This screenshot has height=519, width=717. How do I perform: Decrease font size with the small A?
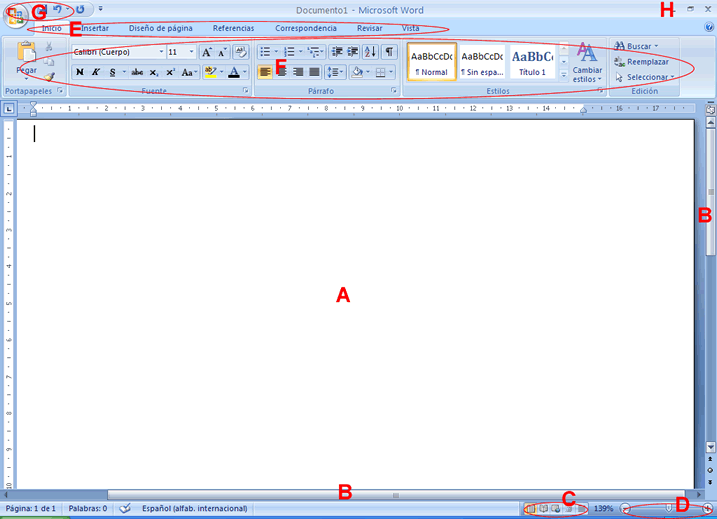click(x=222, y=52)
